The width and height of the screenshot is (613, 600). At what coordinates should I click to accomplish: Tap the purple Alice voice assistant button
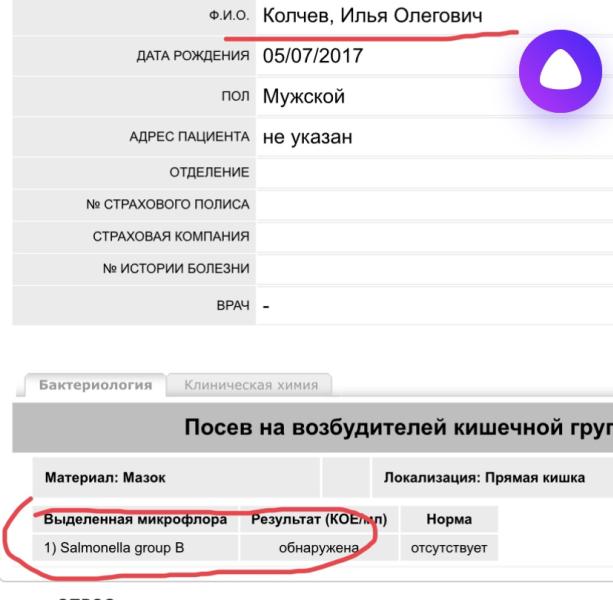pyautogui.click(x=560, y=72)
